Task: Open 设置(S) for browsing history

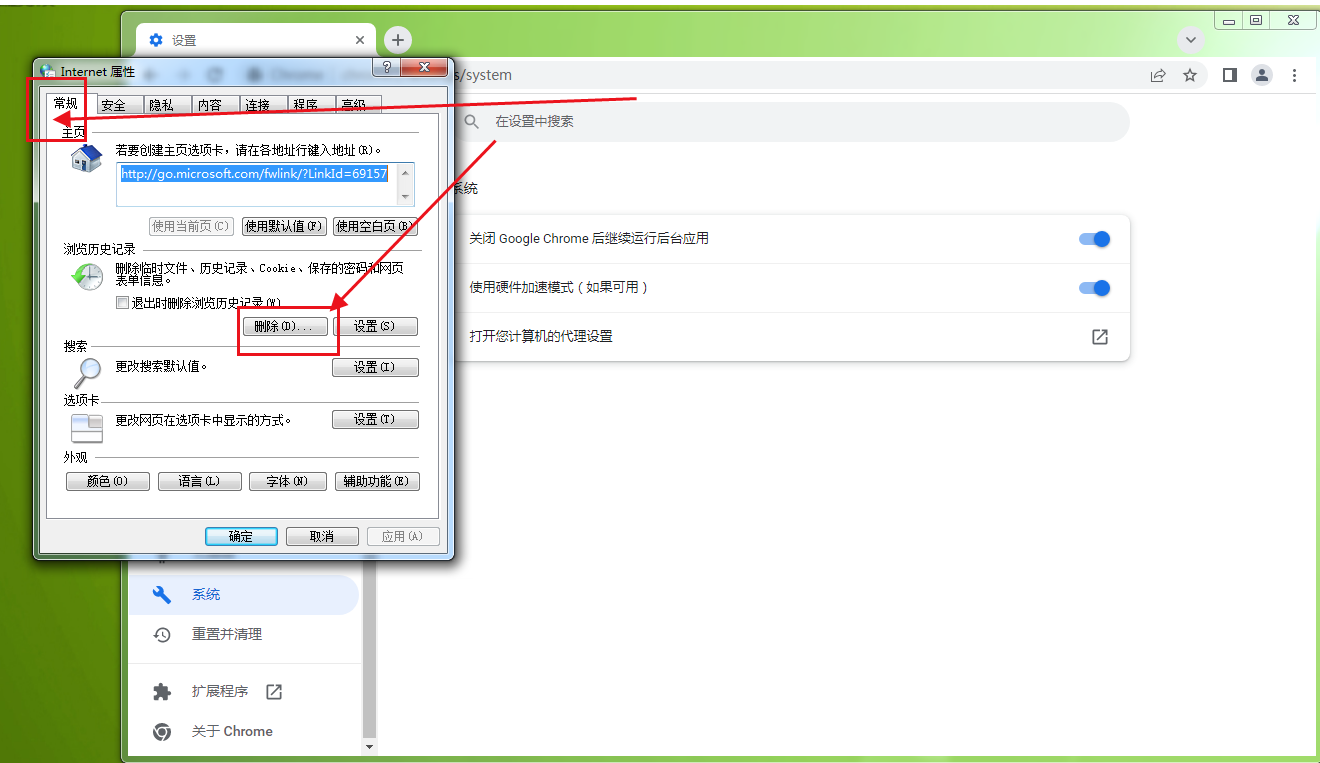Action: coord(375,327)
